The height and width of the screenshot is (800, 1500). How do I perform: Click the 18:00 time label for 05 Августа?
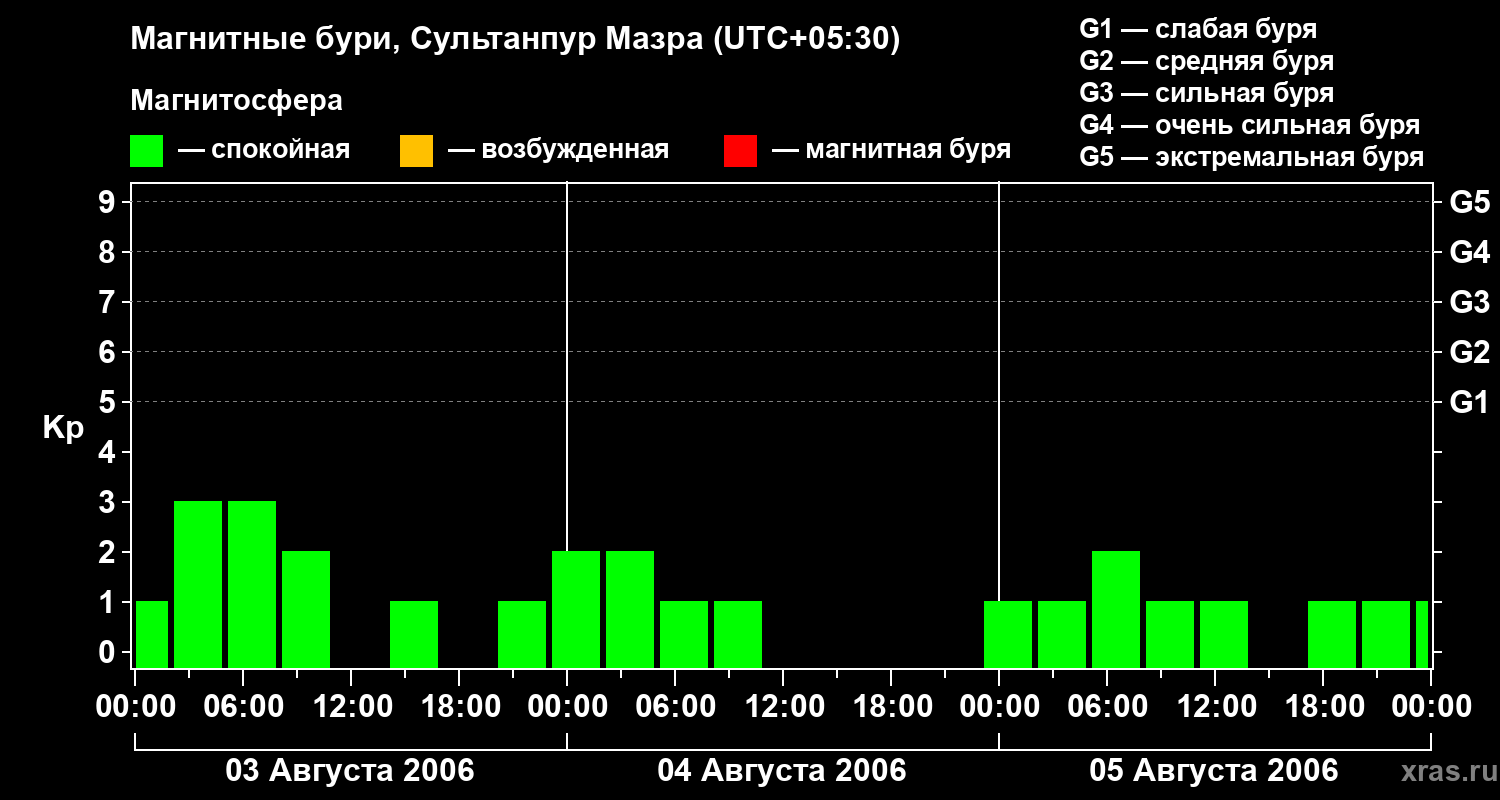1323,707
